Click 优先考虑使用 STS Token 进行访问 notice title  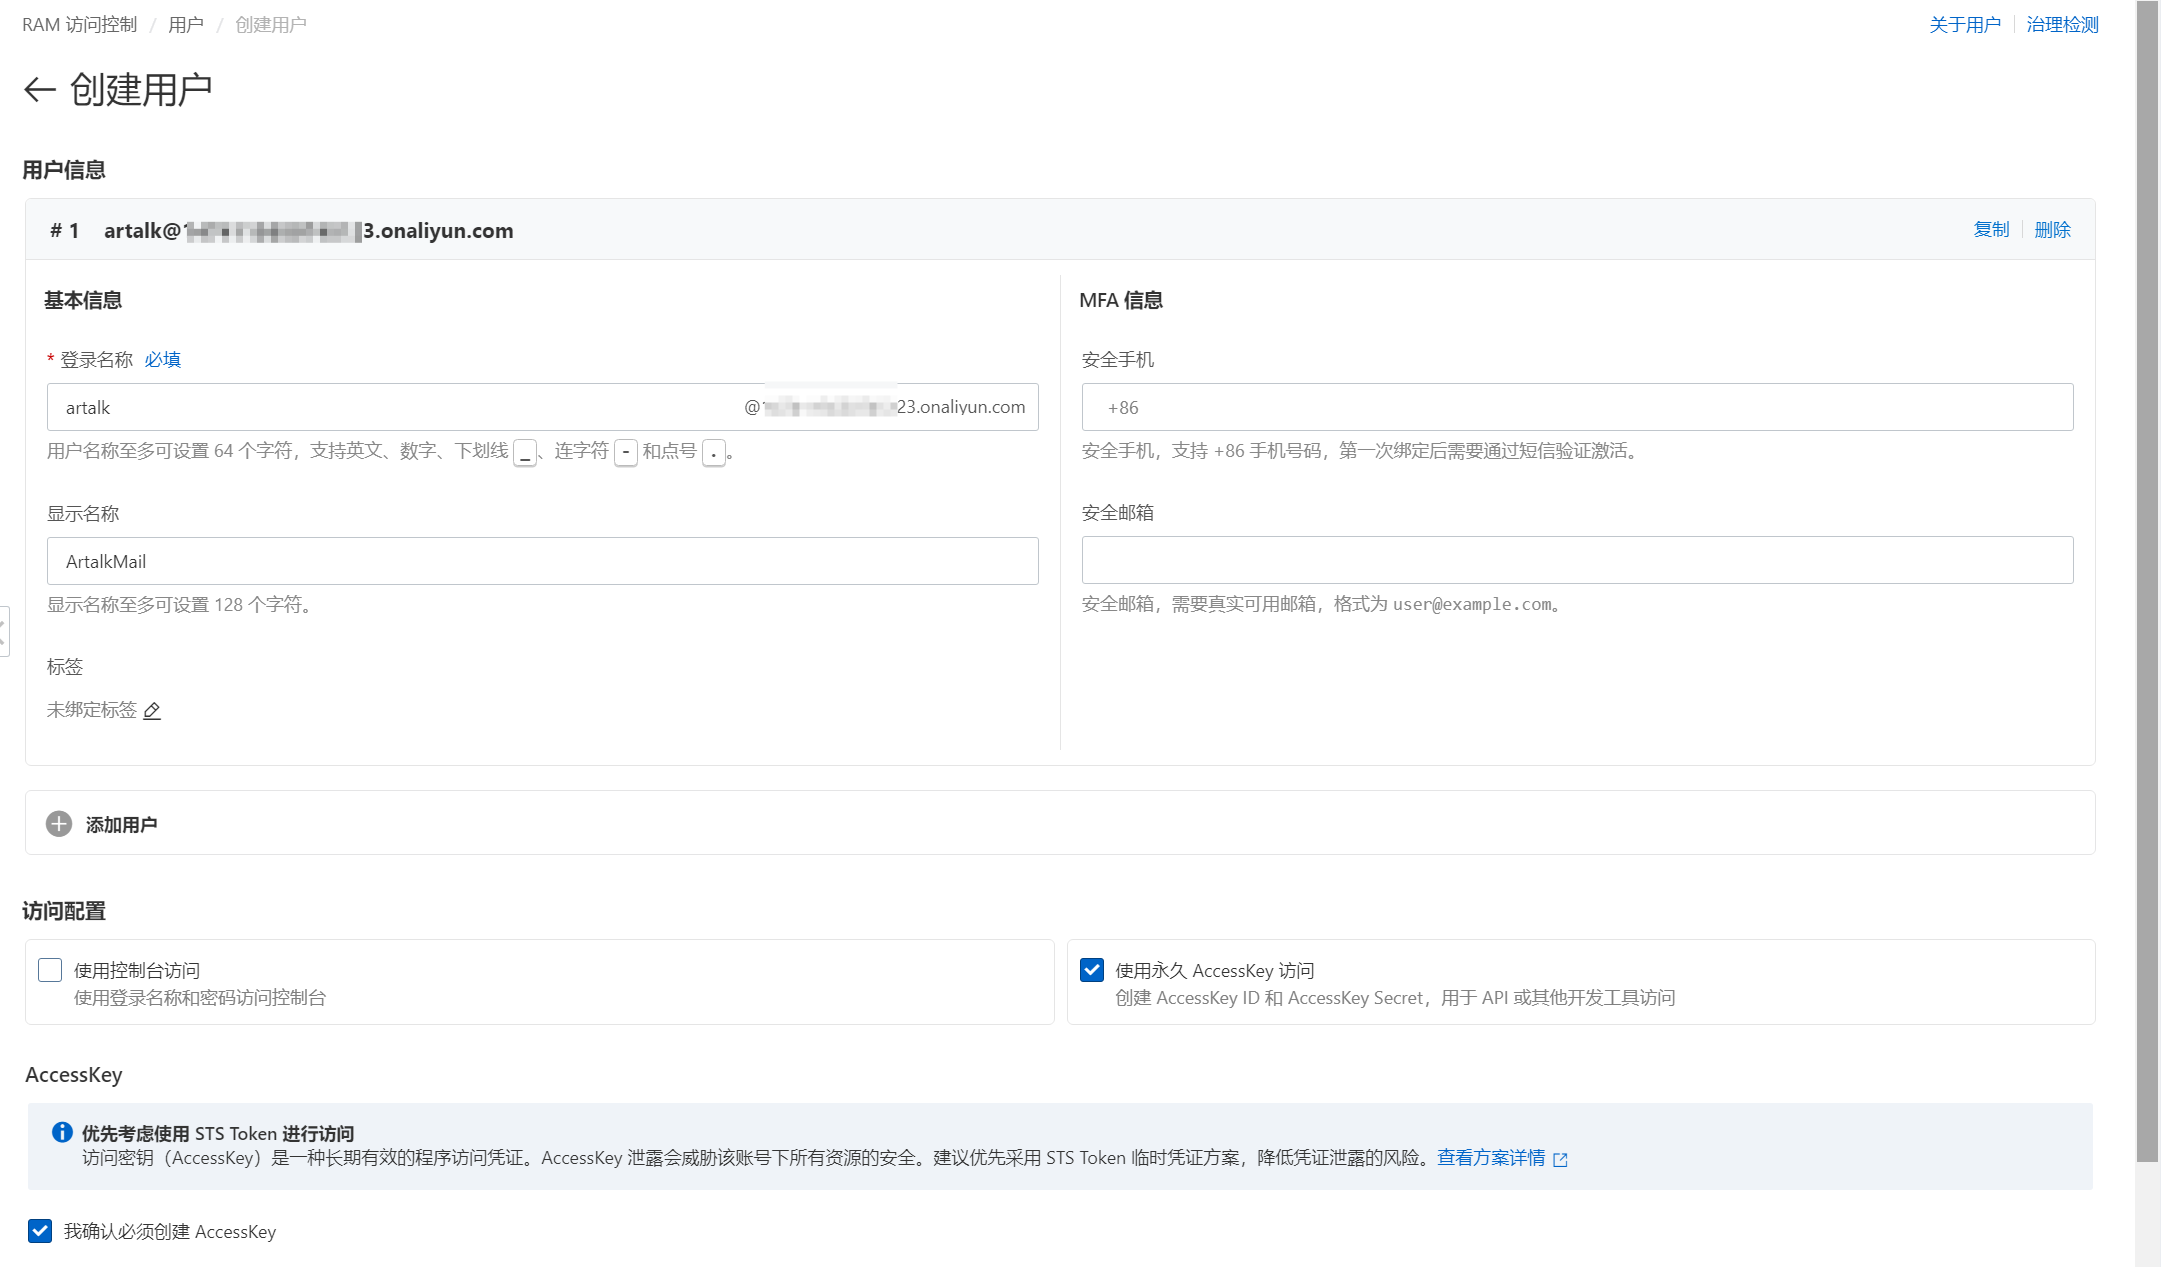(x=218, y=1133)
